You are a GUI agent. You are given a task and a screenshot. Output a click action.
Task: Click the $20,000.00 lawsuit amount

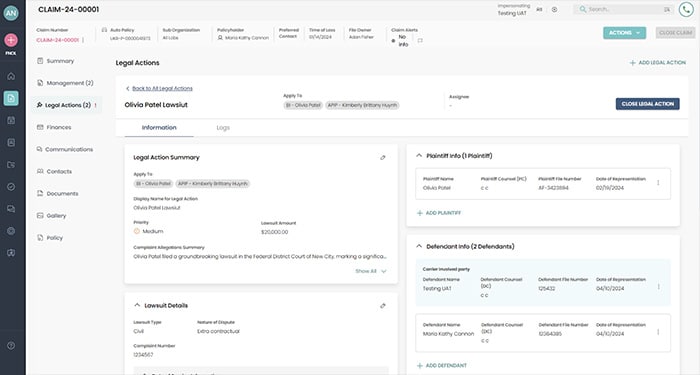274,232
